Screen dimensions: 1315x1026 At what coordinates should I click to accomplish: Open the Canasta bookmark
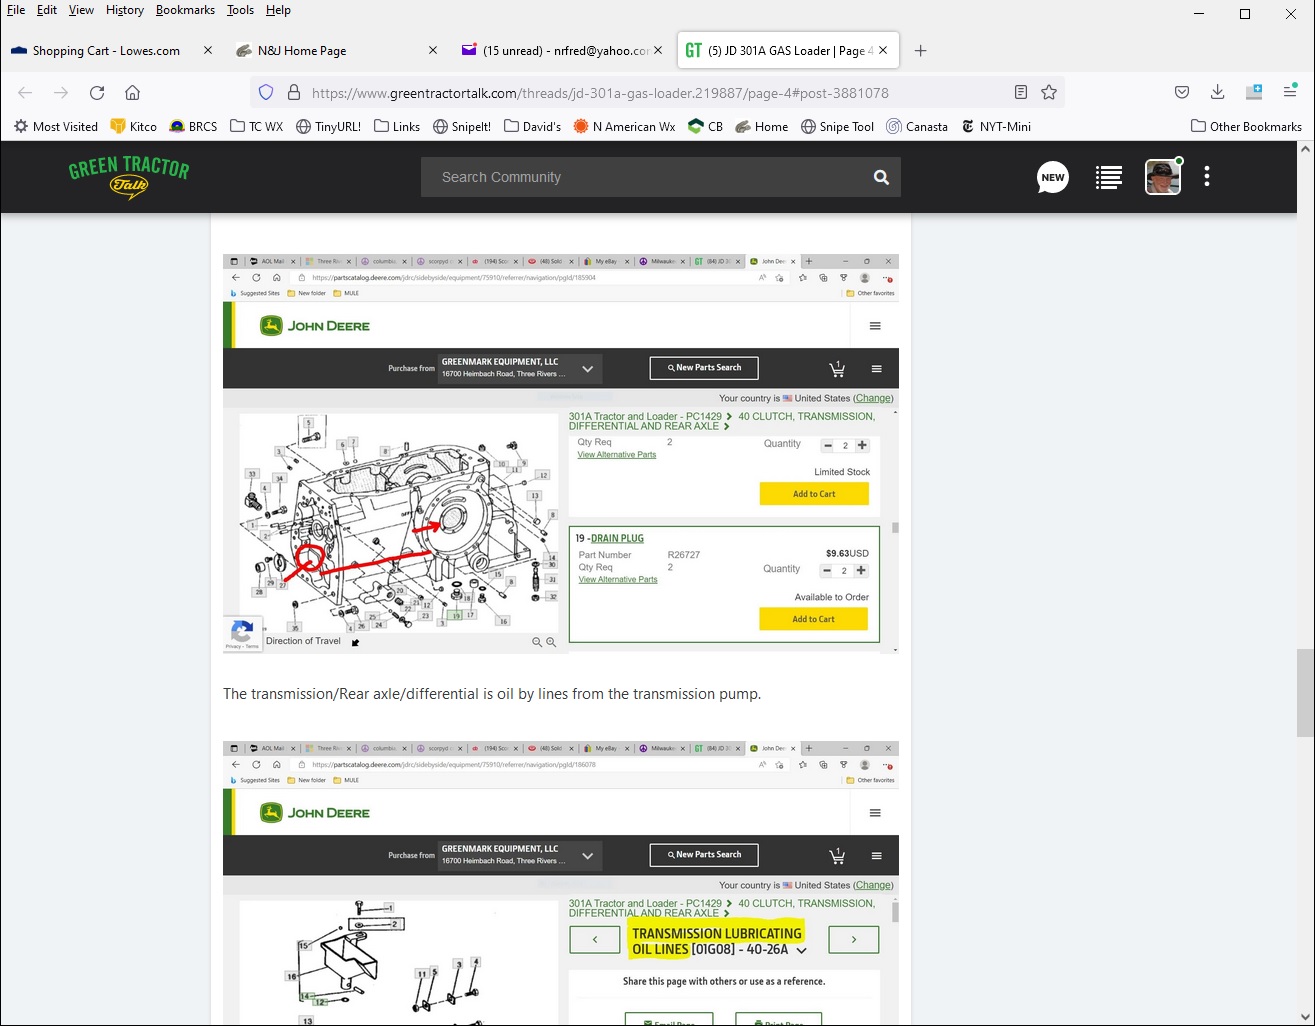pos(917,127)
